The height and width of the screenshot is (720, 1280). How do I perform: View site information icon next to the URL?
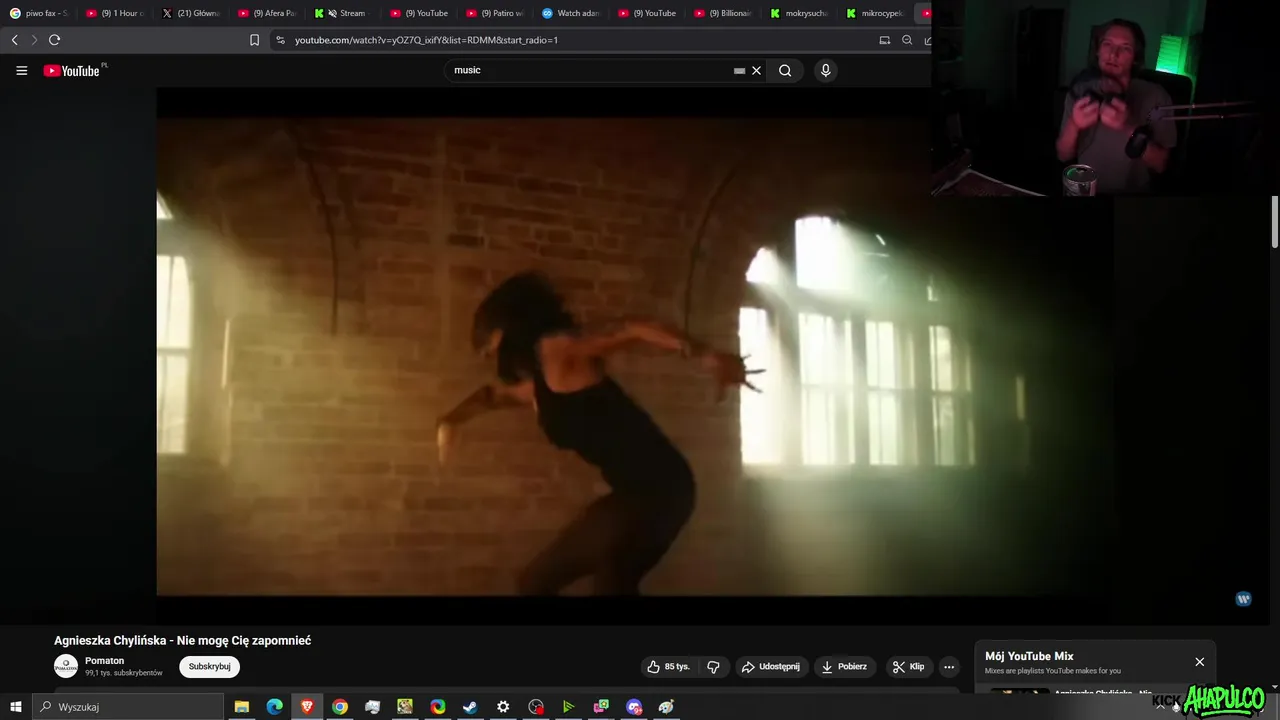[280, 40]
